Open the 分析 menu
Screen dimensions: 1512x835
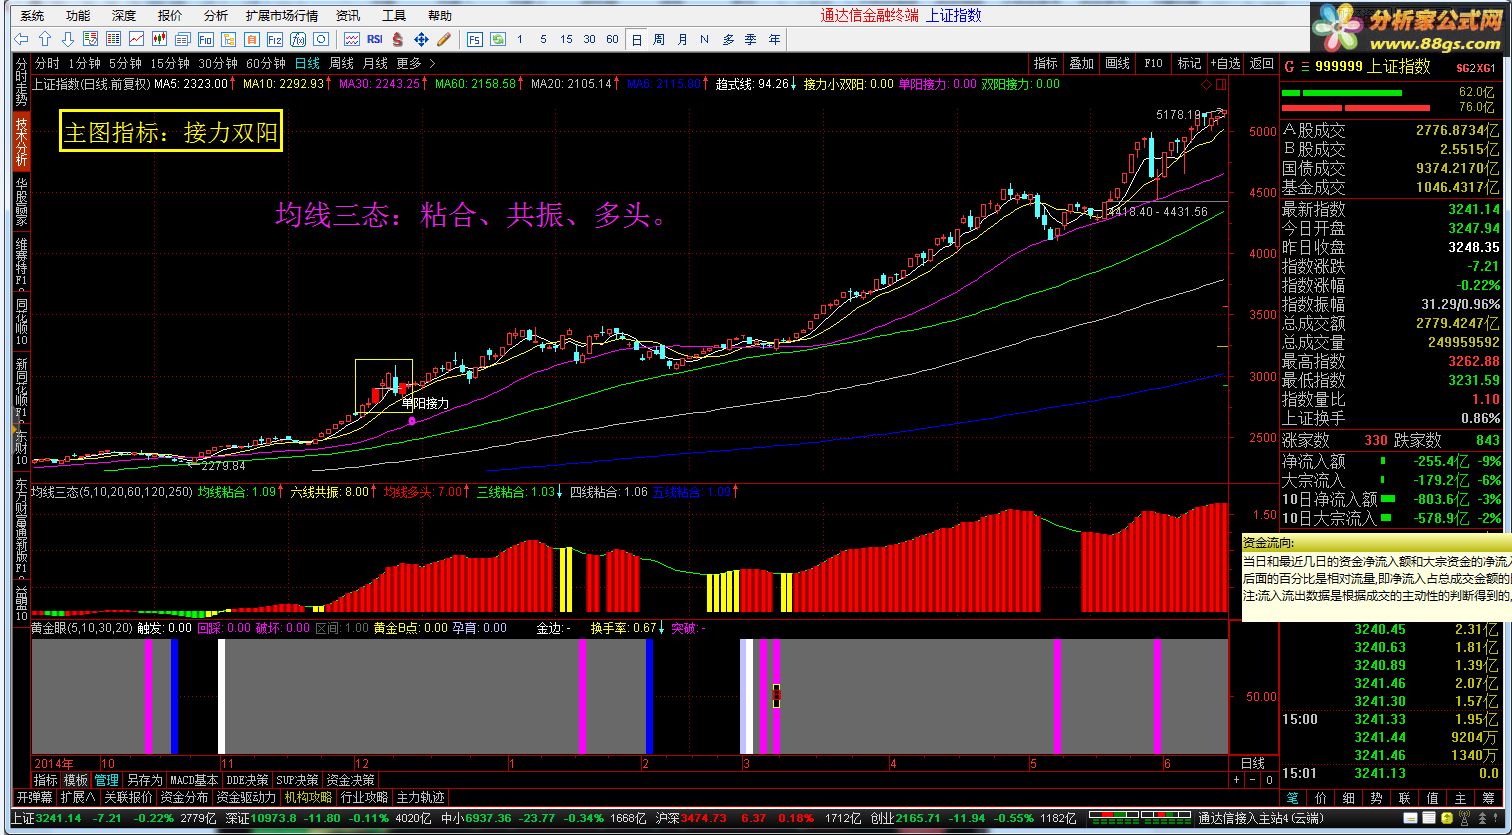click(x=215, y=15)
